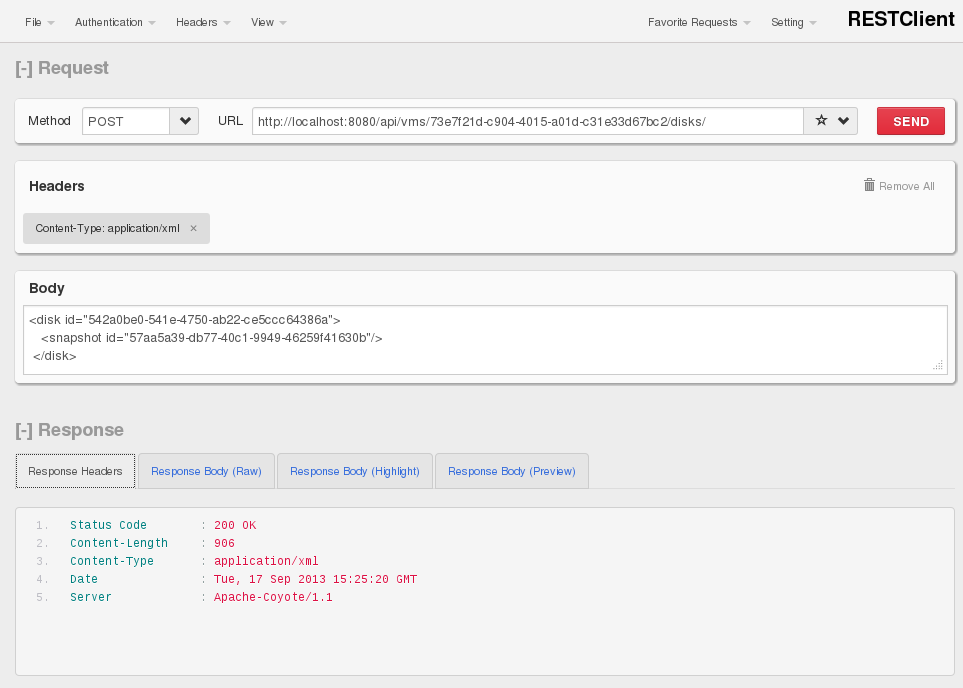This screenshot has height=688, width=963.
Task: Switch to Response Body (Highlight) tab
Action: (x=355, y=471)
